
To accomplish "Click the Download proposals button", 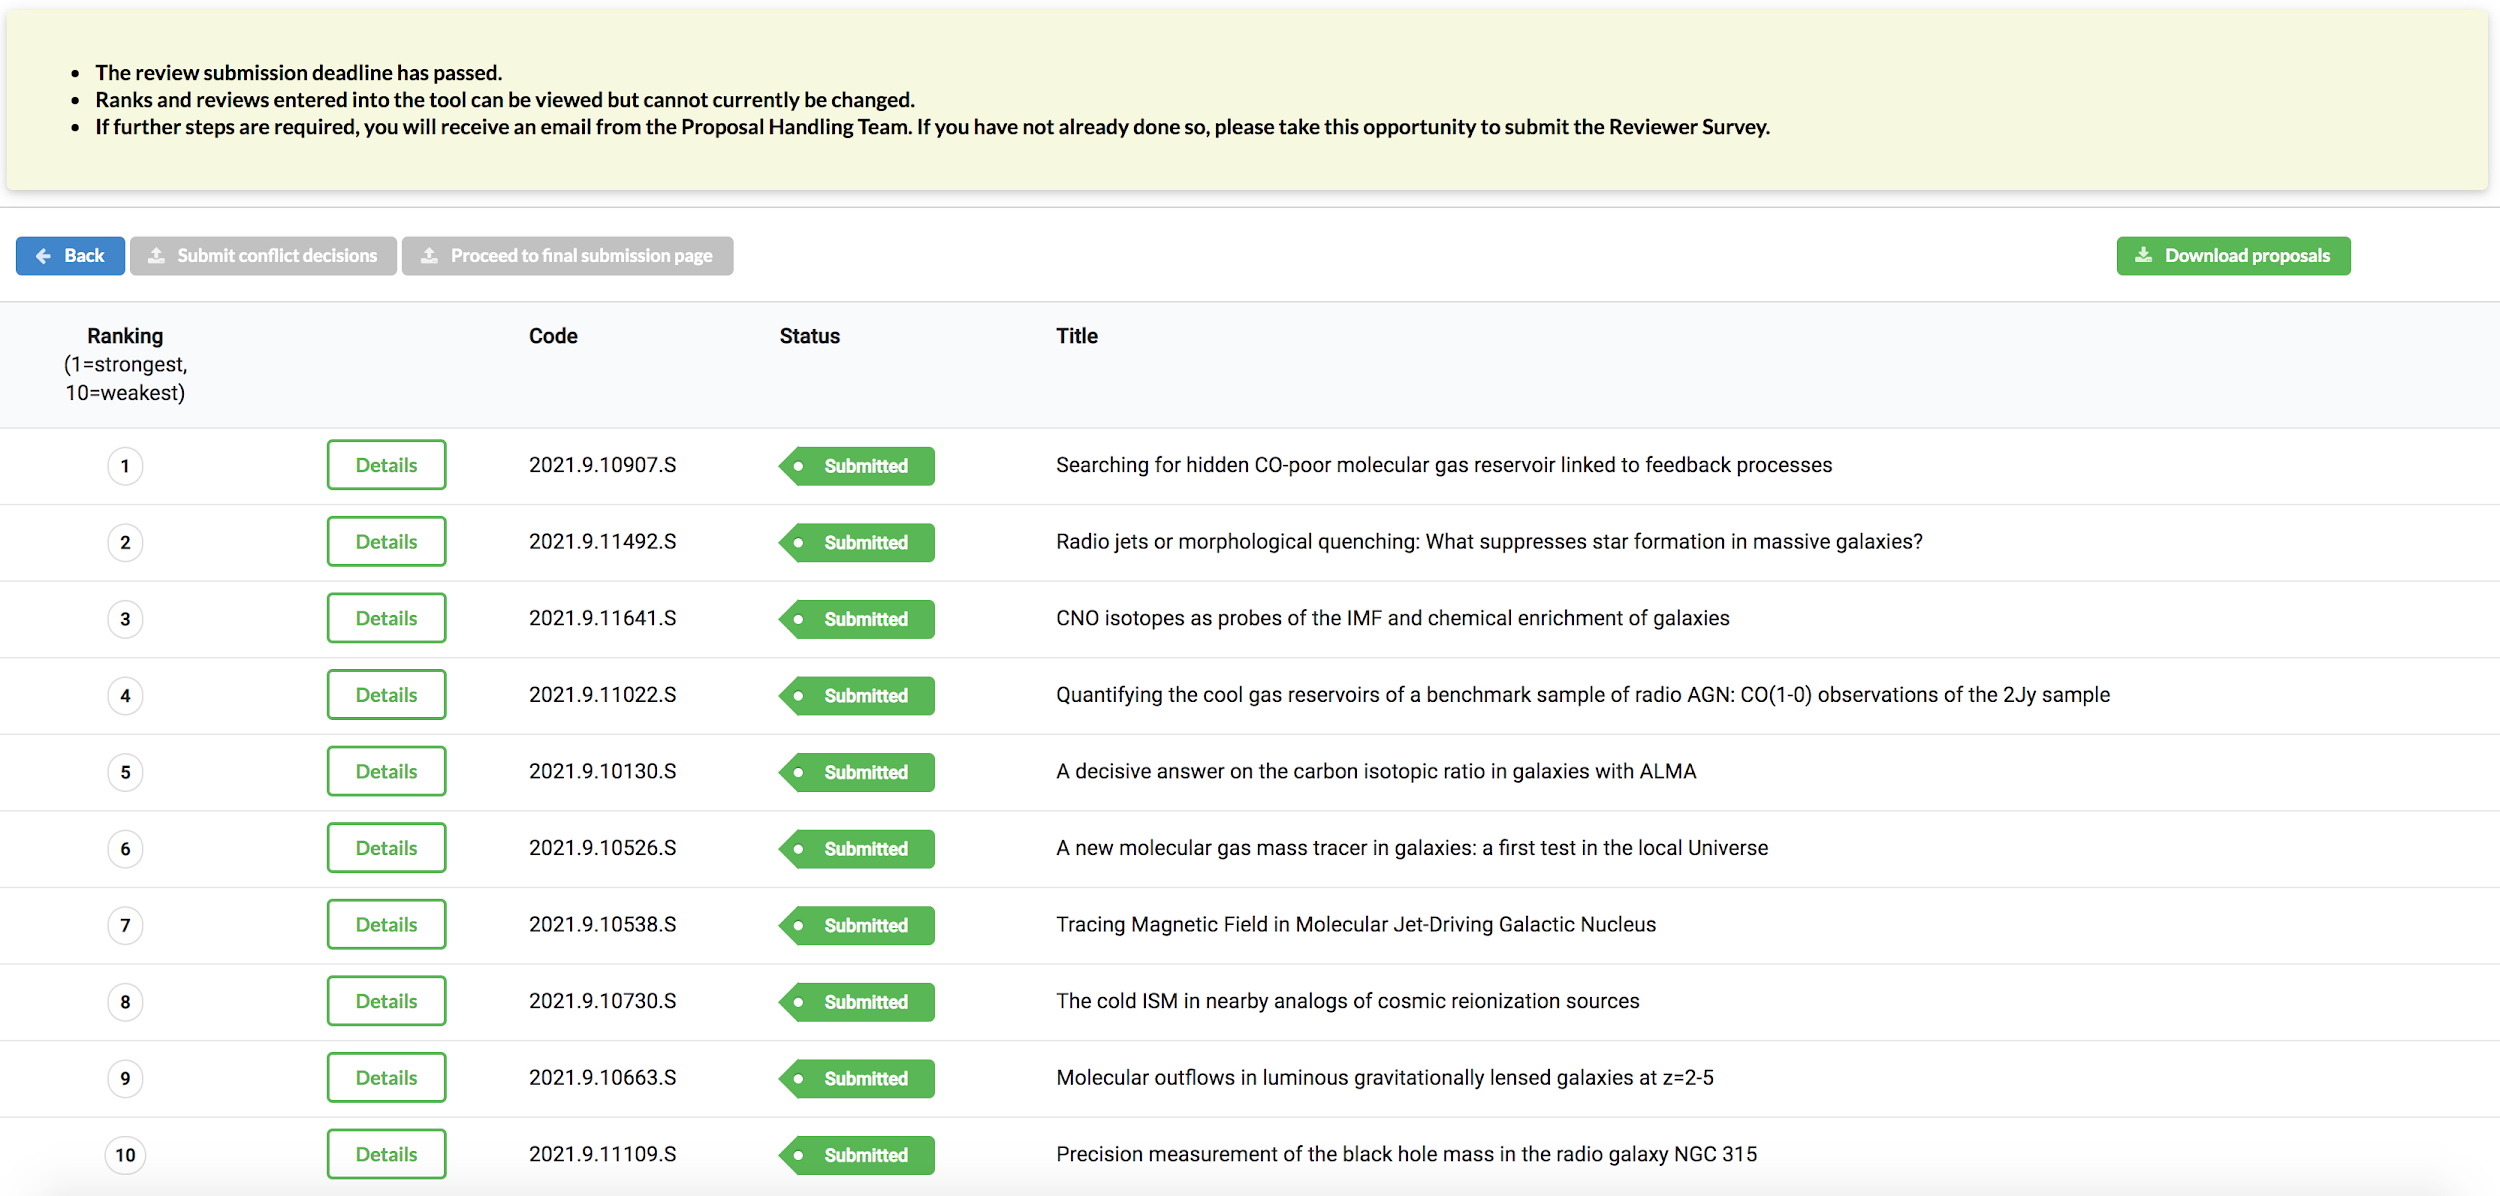I will click(2233, 256).
